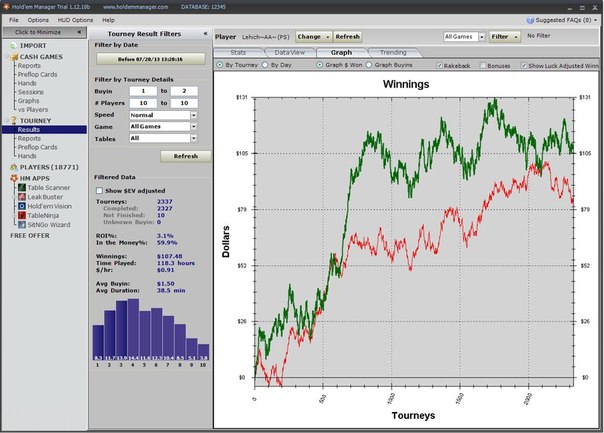Click the Tourney trophy icon
The image size is (604, 433).
tap(14, 121)
